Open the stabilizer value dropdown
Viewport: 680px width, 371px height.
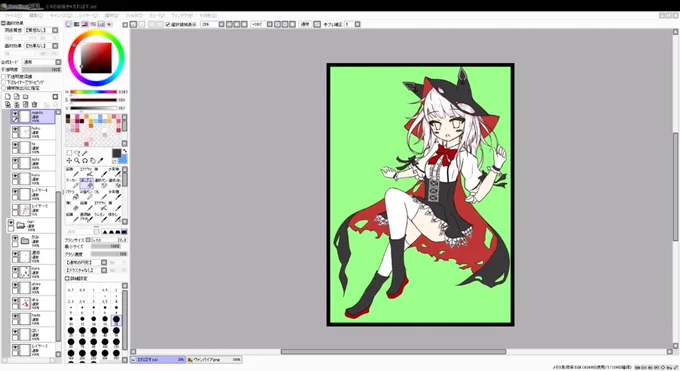[x=357, y=24]
